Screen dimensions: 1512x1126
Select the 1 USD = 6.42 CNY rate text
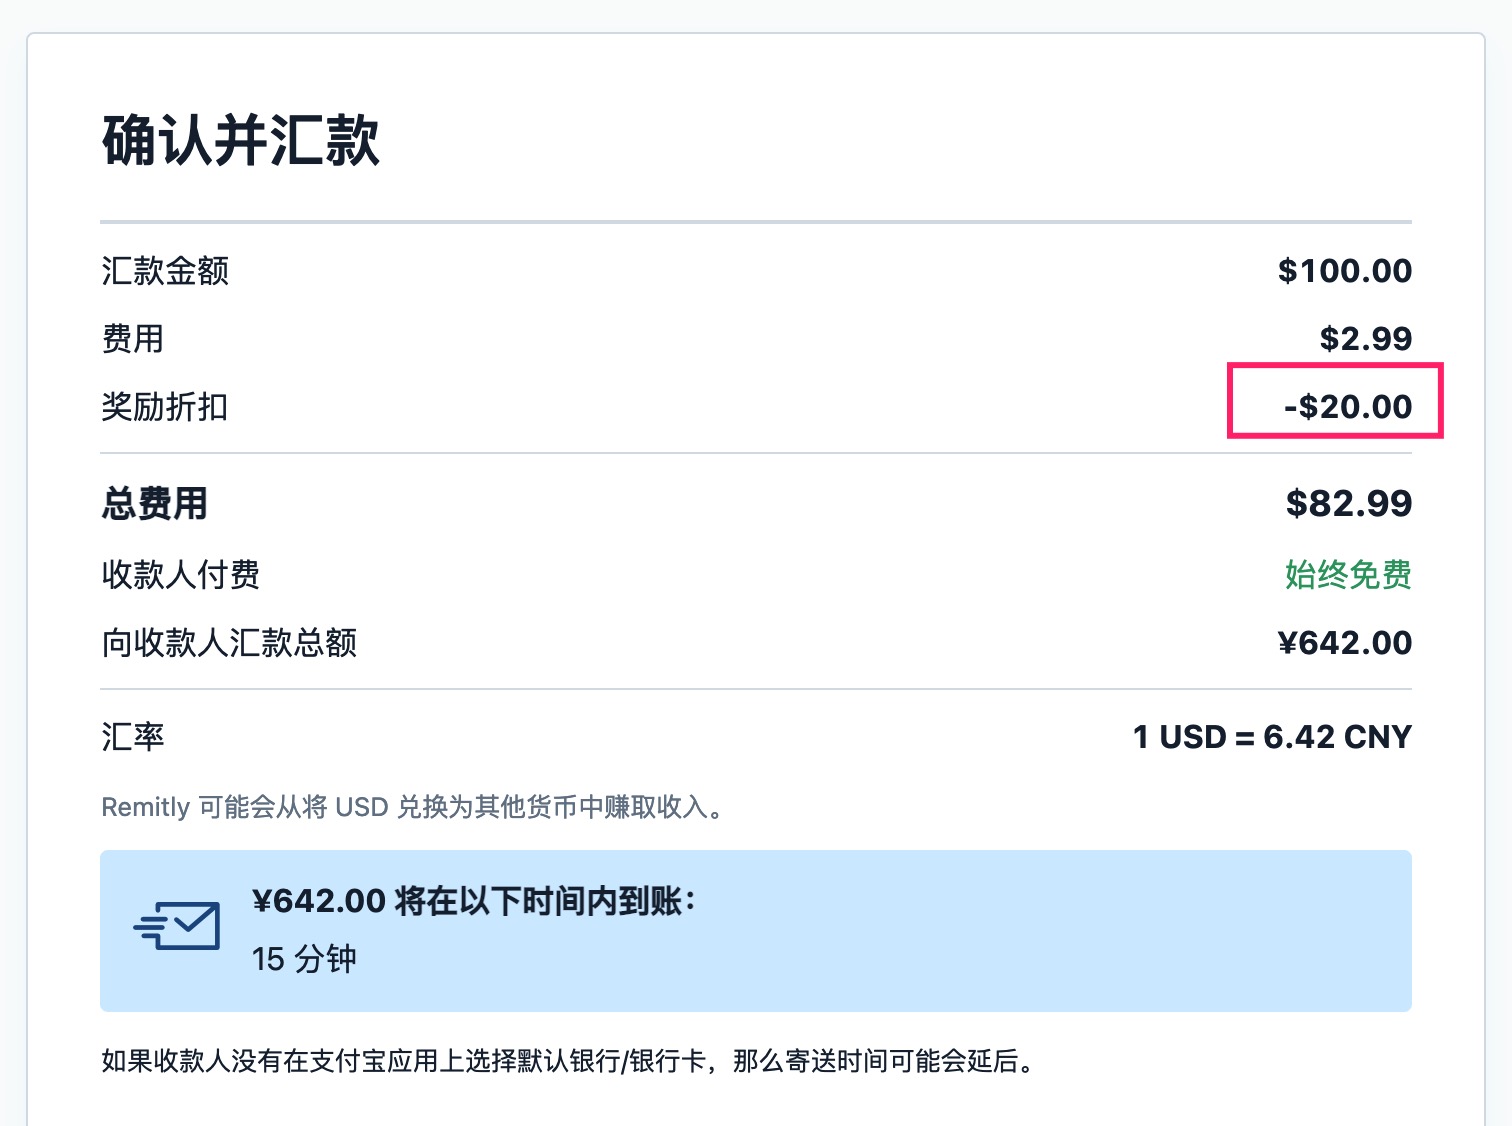1270,737
